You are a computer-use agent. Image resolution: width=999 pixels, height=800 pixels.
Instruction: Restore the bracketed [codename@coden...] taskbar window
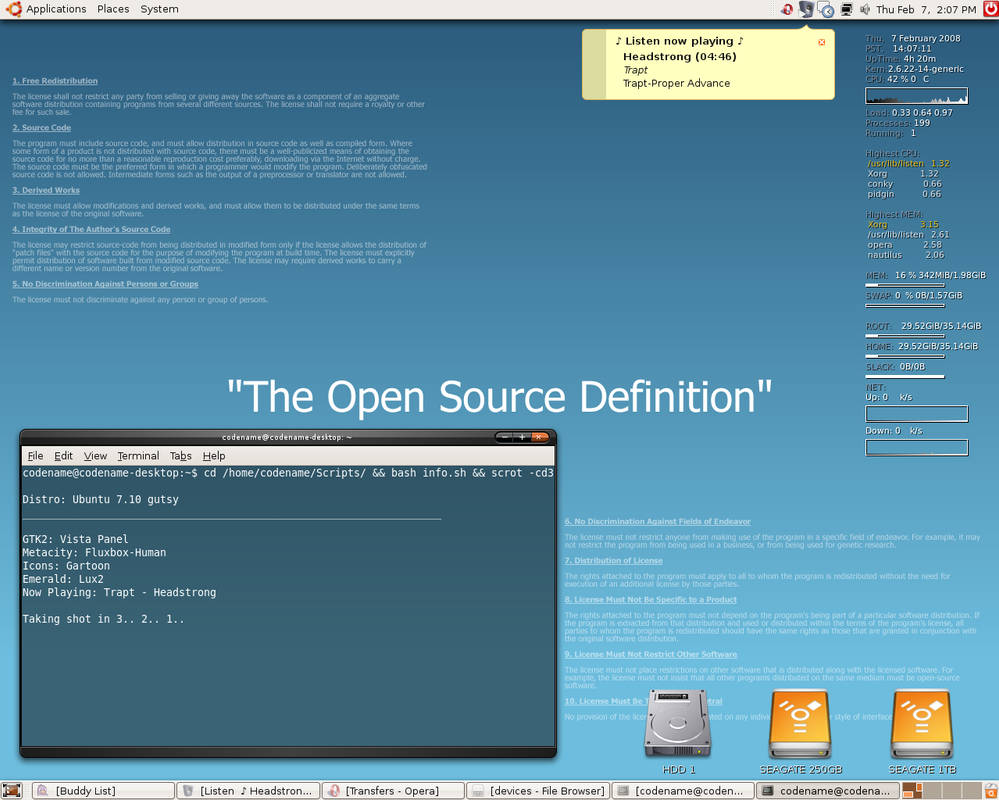[x=683, y=790]
